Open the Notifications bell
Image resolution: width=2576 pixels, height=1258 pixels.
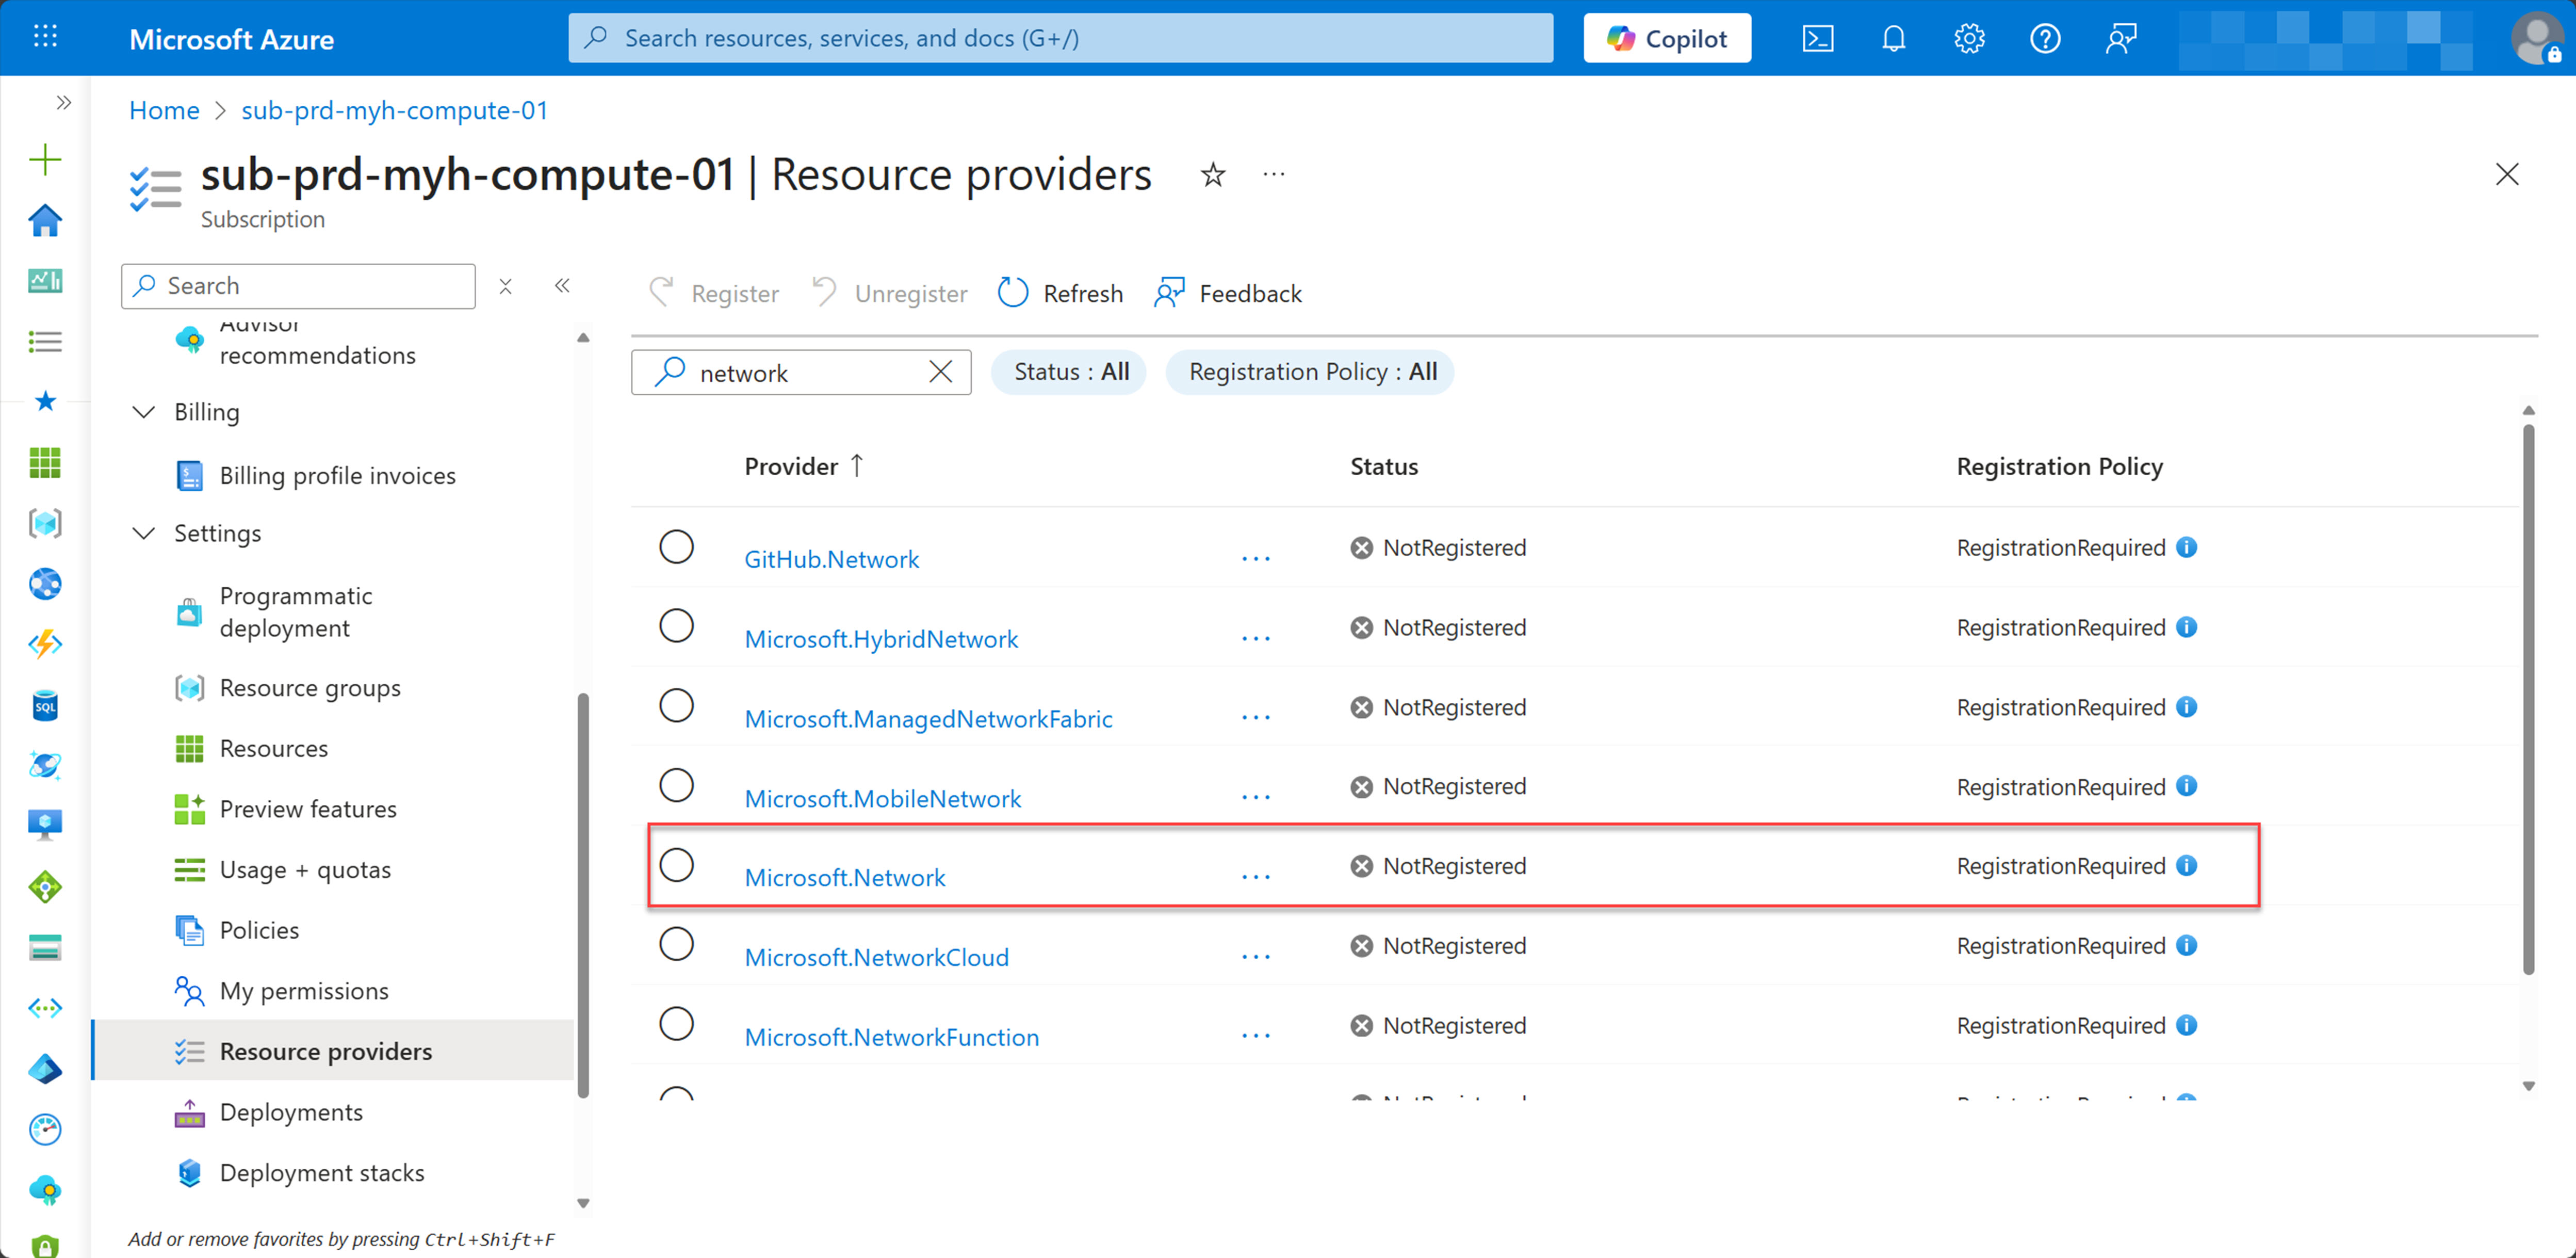coord(1893,38)
